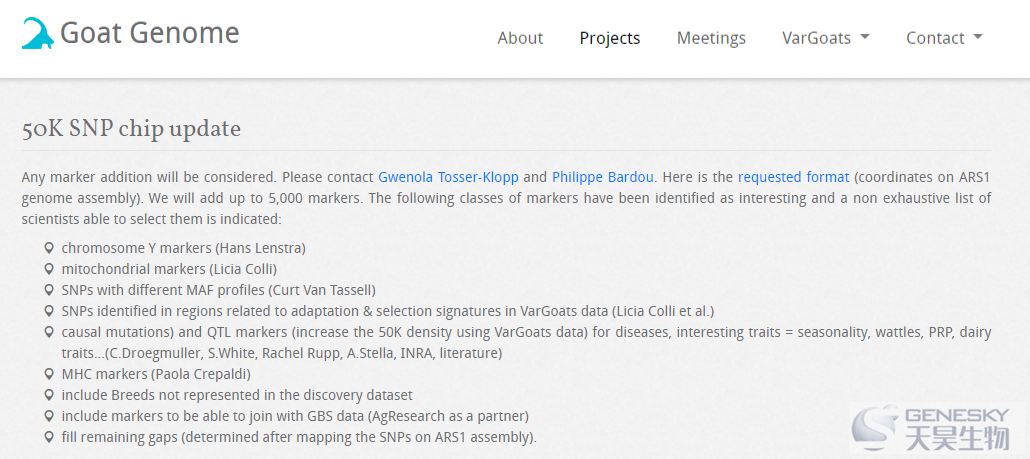Click map pin icon beside chromosome Y markers

click(48, 248)
